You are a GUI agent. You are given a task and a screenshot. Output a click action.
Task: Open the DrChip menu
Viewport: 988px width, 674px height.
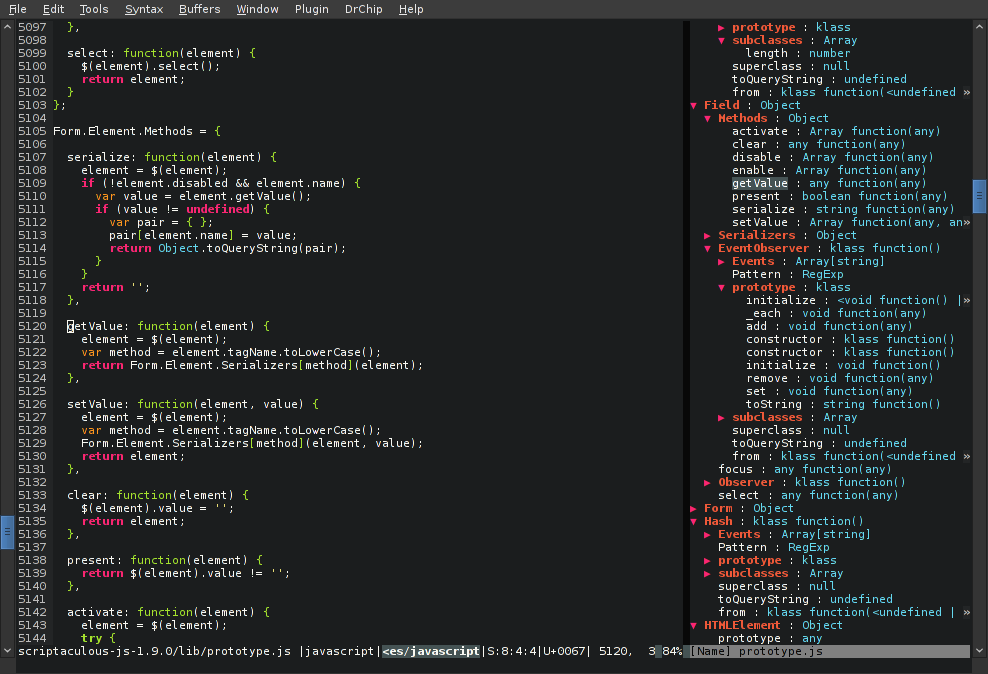(x=362, y=9)
